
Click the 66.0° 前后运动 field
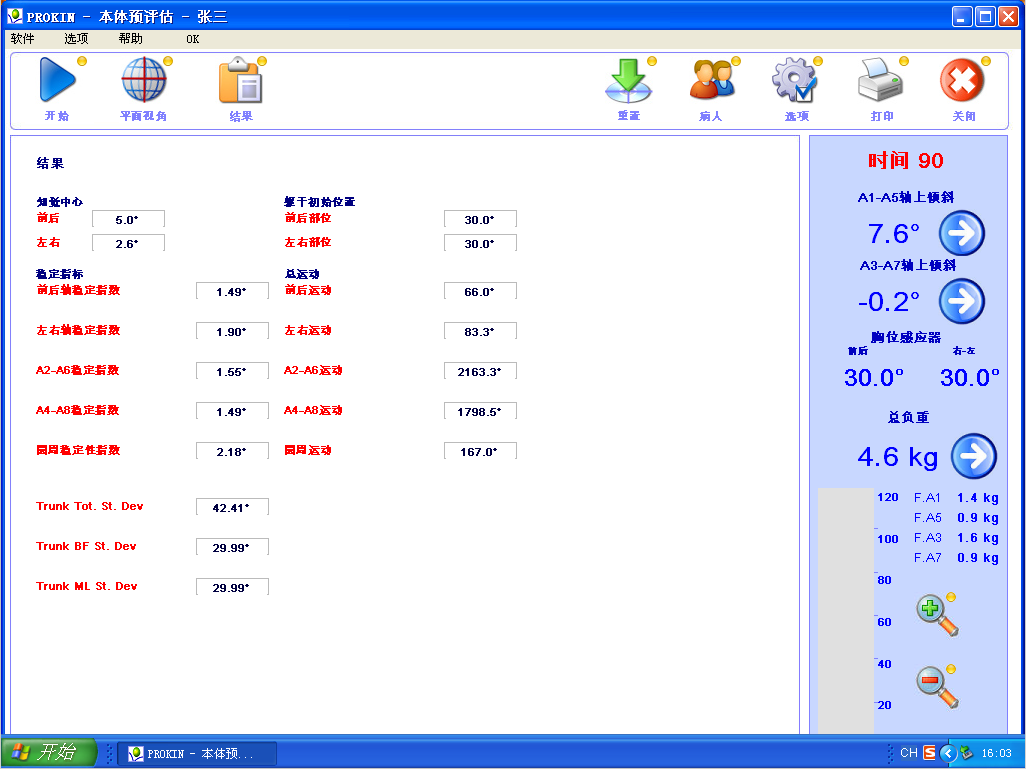coord(480,291)
